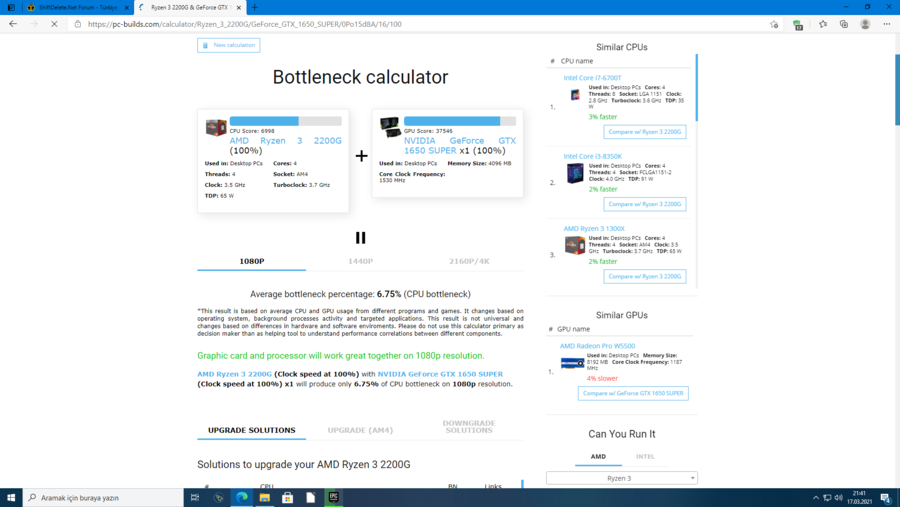
Task: Open browser settings ellipsis menu
Action: point(887,24)
